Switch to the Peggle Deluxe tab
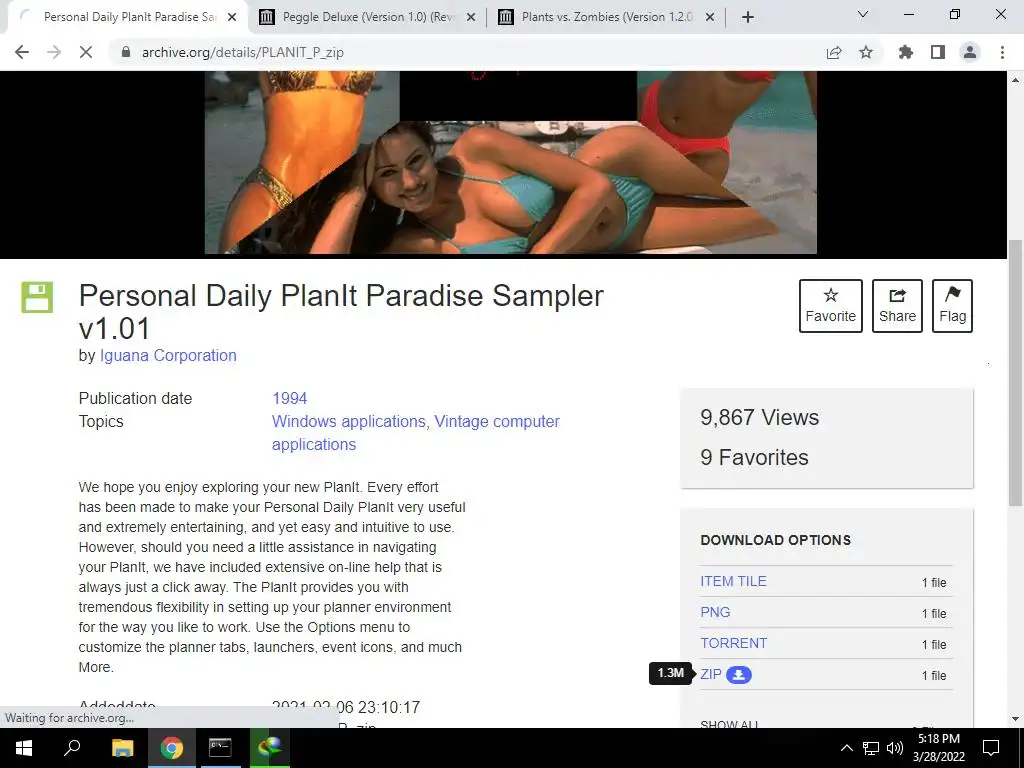 [368, 17]
